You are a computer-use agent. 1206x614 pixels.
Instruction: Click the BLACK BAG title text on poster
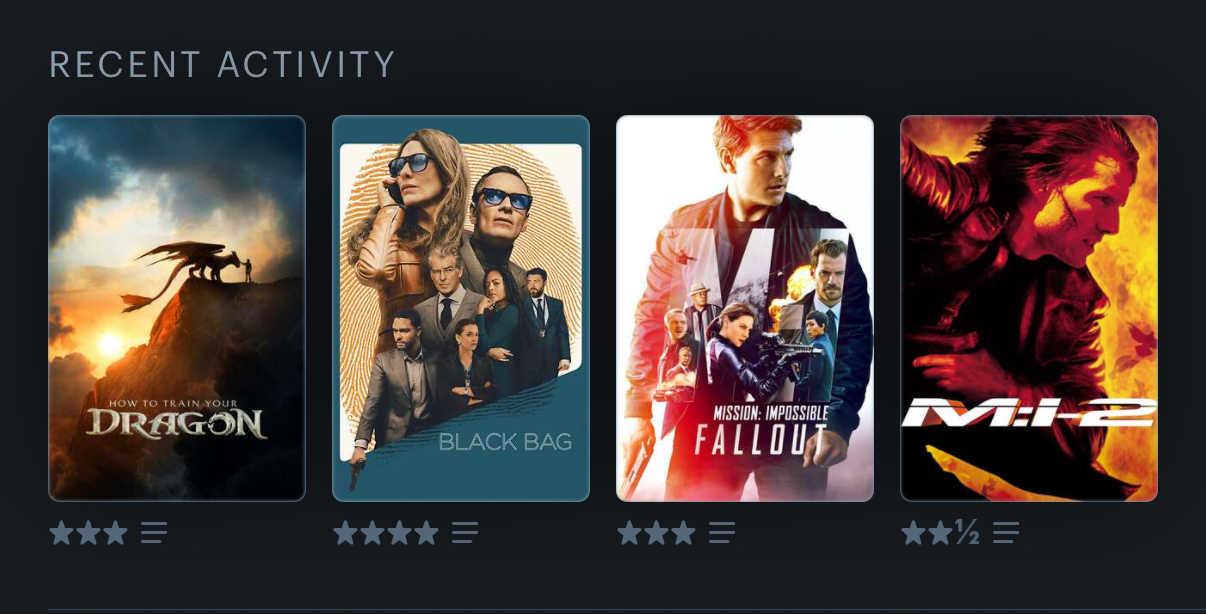pyautogui.click(x=505, y=442)
